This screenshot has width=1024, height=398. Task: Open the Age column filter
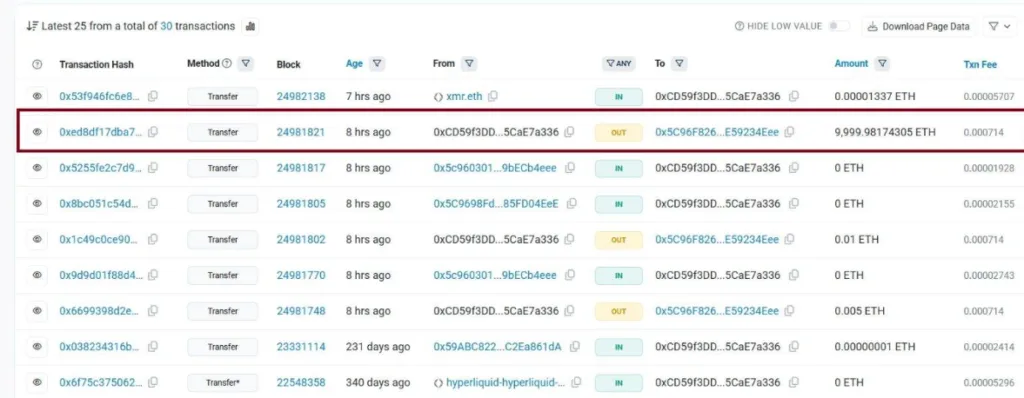coord(377,63)
